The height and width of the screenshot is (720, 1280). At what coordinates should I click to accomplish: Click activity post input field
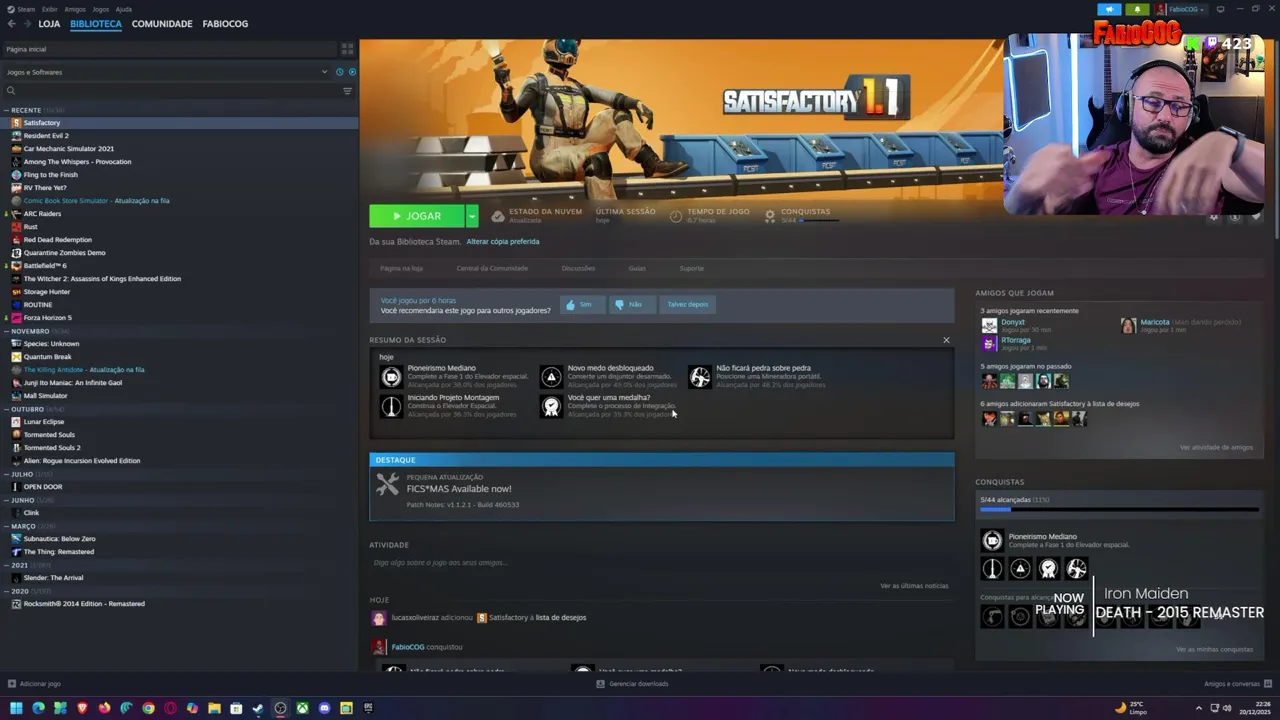coord(661,562)
